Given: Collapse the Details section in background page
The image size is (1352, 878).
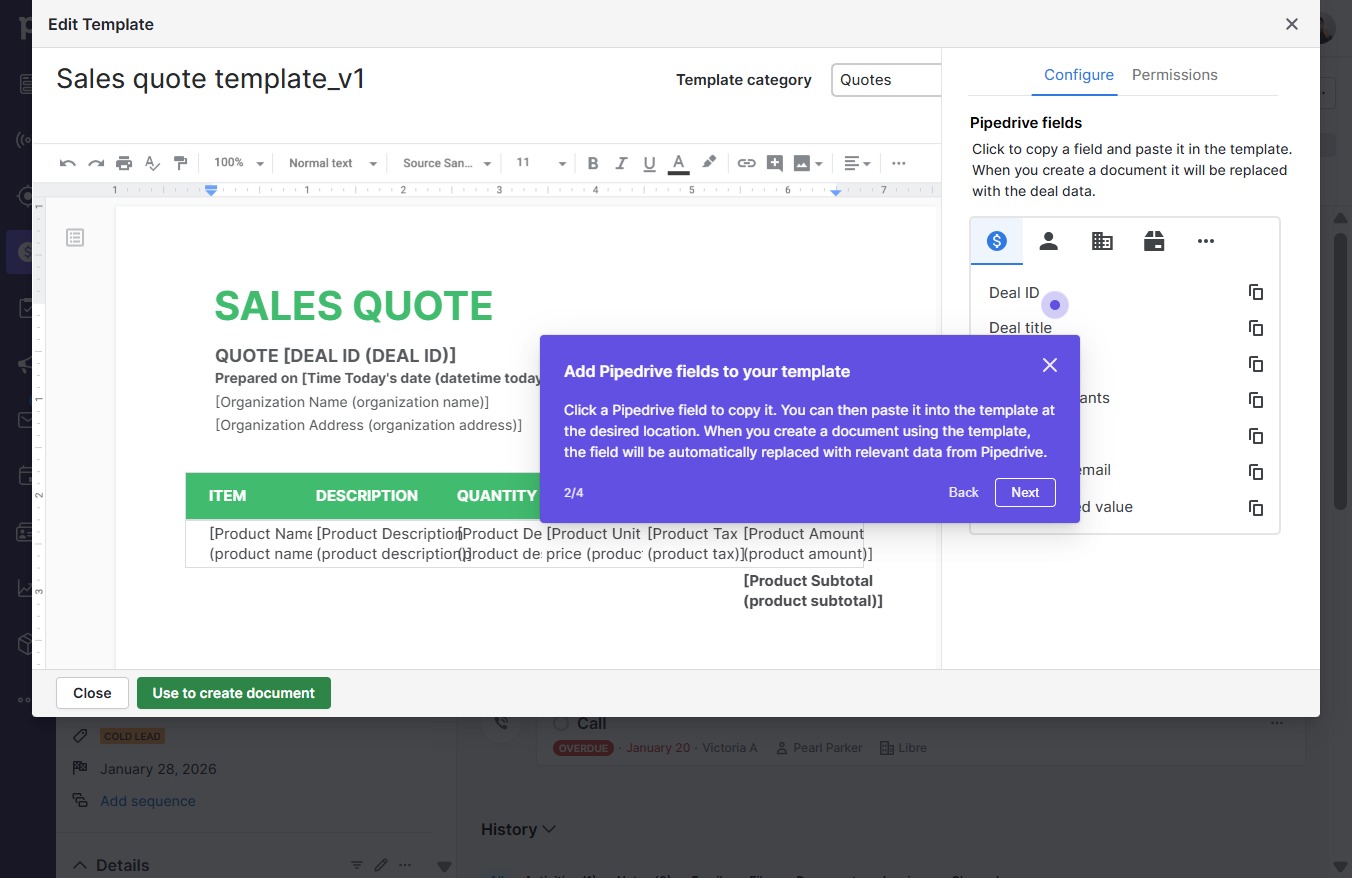Looking at the screenshot, I should click(78, 865).
